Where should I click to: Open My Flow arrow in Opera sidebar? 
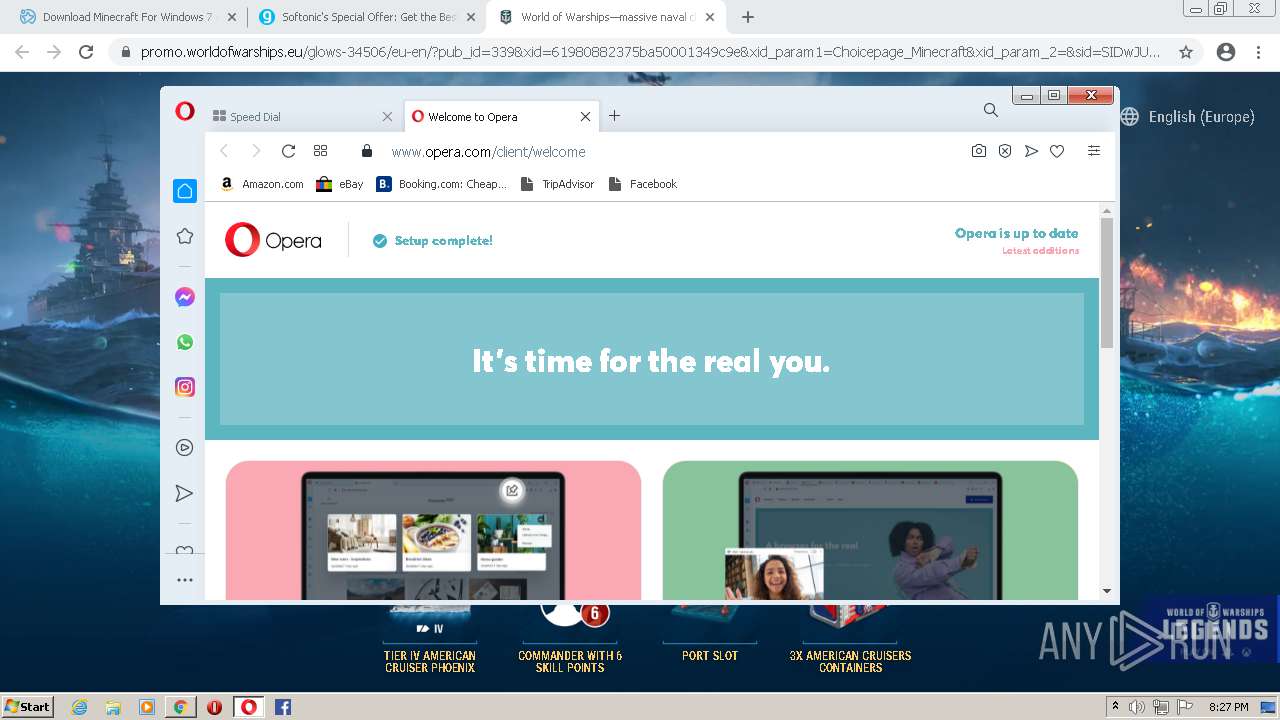[185, 493]
